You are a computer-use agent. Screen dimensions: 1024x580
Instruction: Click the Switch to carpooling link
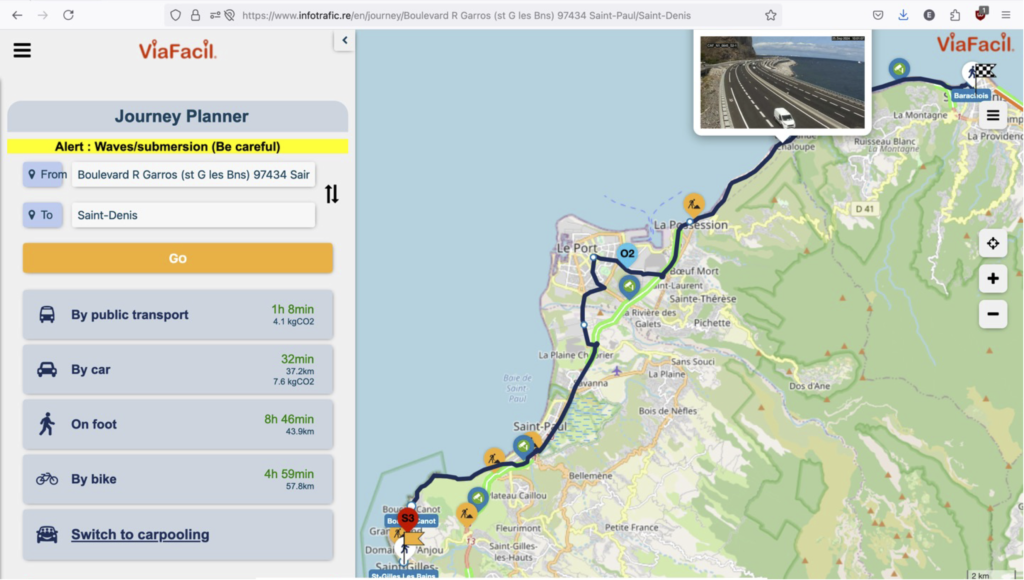pyautogui.click(x=140, y=535)
